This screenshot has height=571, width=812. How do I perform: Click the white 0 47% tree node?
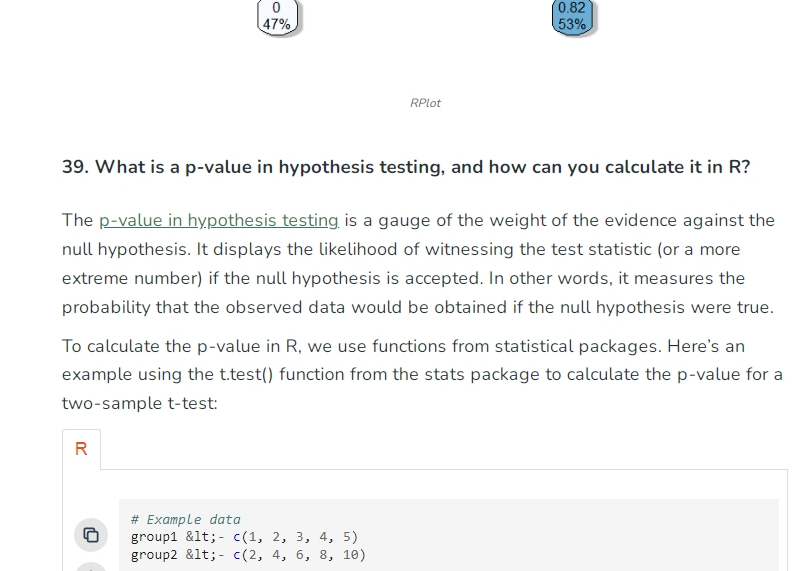[x=278, y=17]
